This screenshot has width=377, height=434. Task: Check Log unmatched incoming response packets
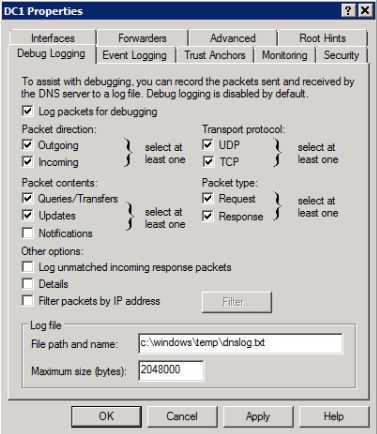click(x=27, y=267)
